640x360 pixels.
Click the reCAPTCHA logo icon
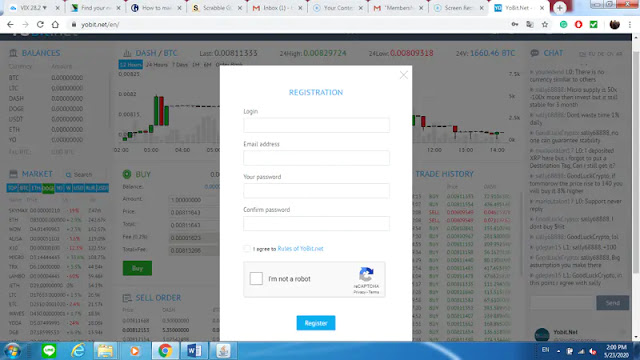click(x=366, y=274)
